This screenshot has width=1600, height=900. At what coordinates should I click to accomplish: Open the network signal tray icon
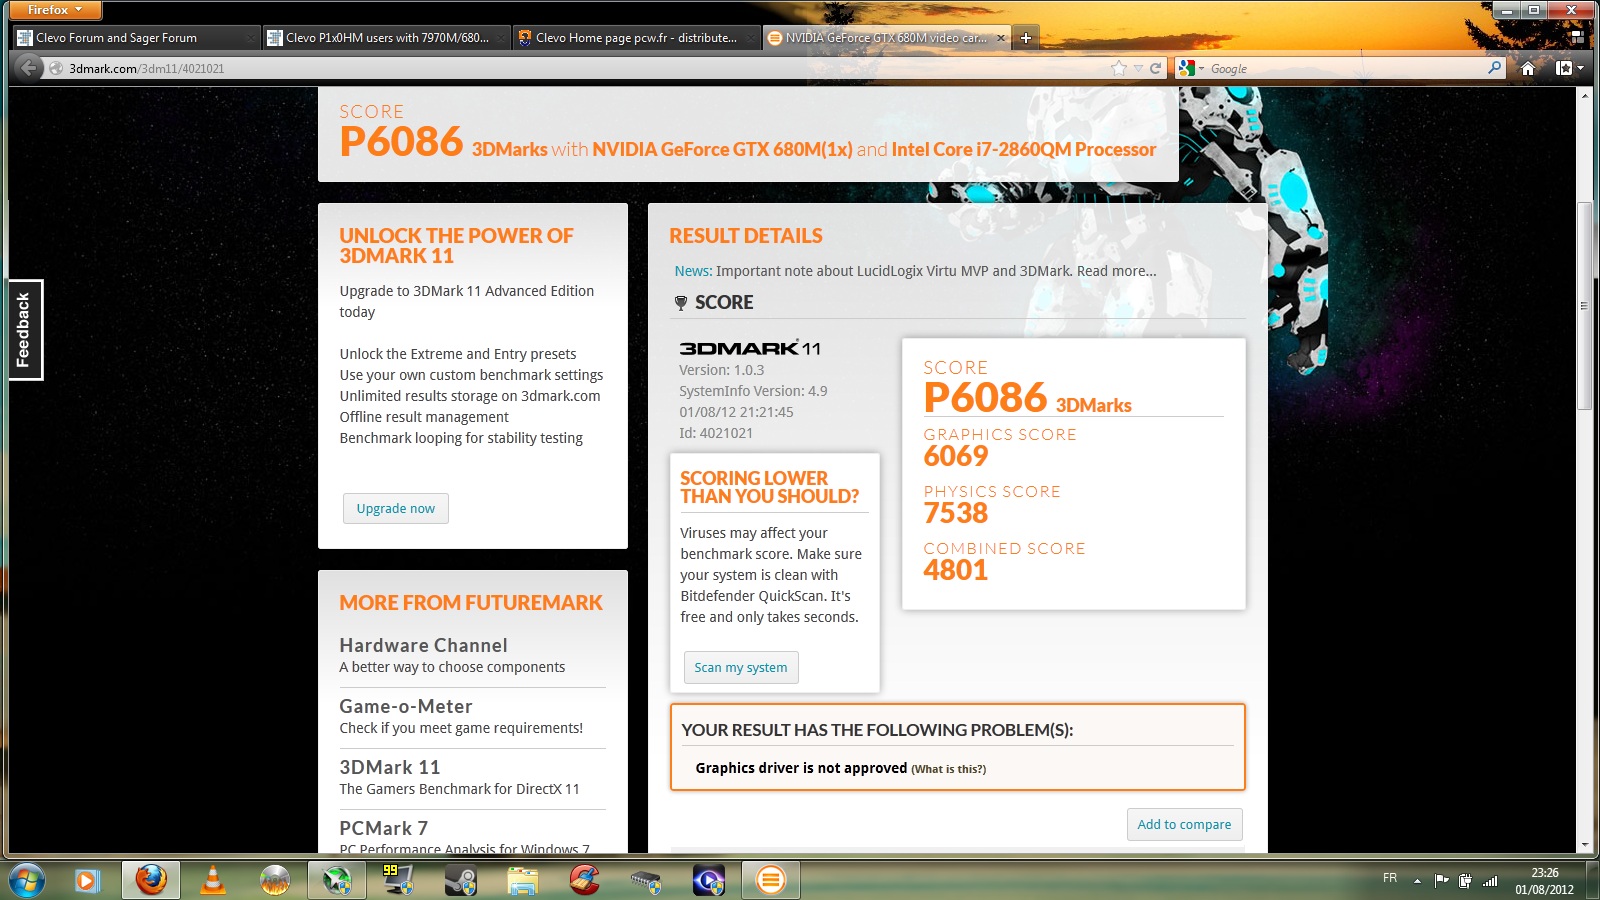[x=1490, y=880]
